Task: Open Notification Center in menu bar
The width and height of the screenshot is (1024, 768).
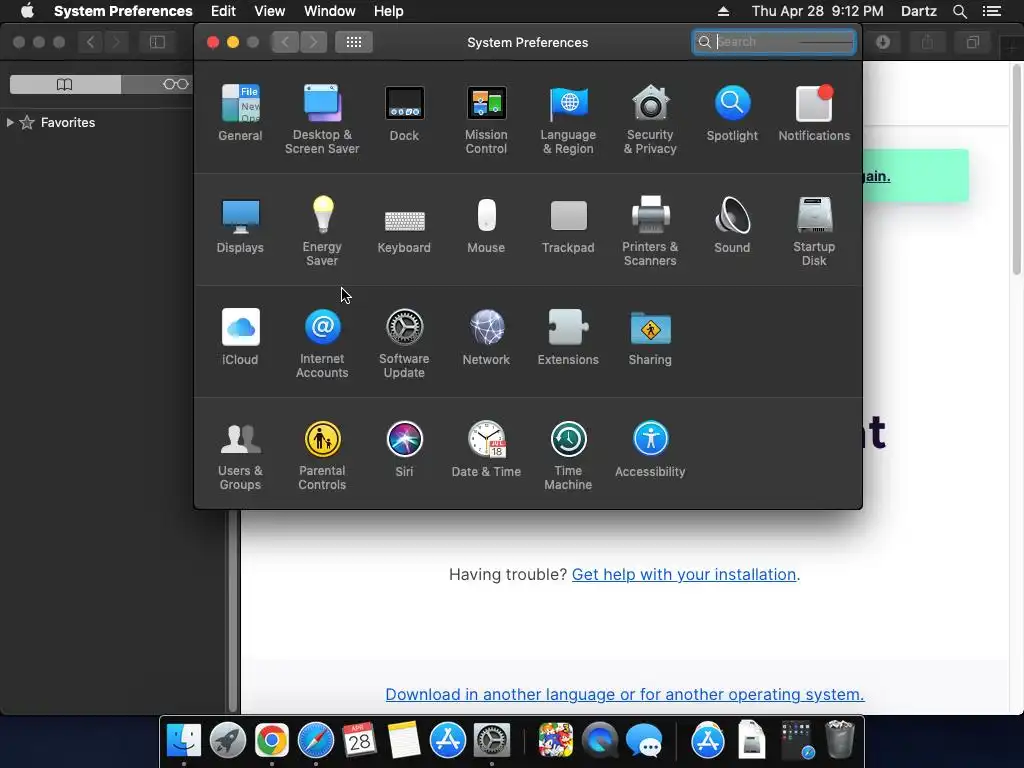Action: coord(992,11)
